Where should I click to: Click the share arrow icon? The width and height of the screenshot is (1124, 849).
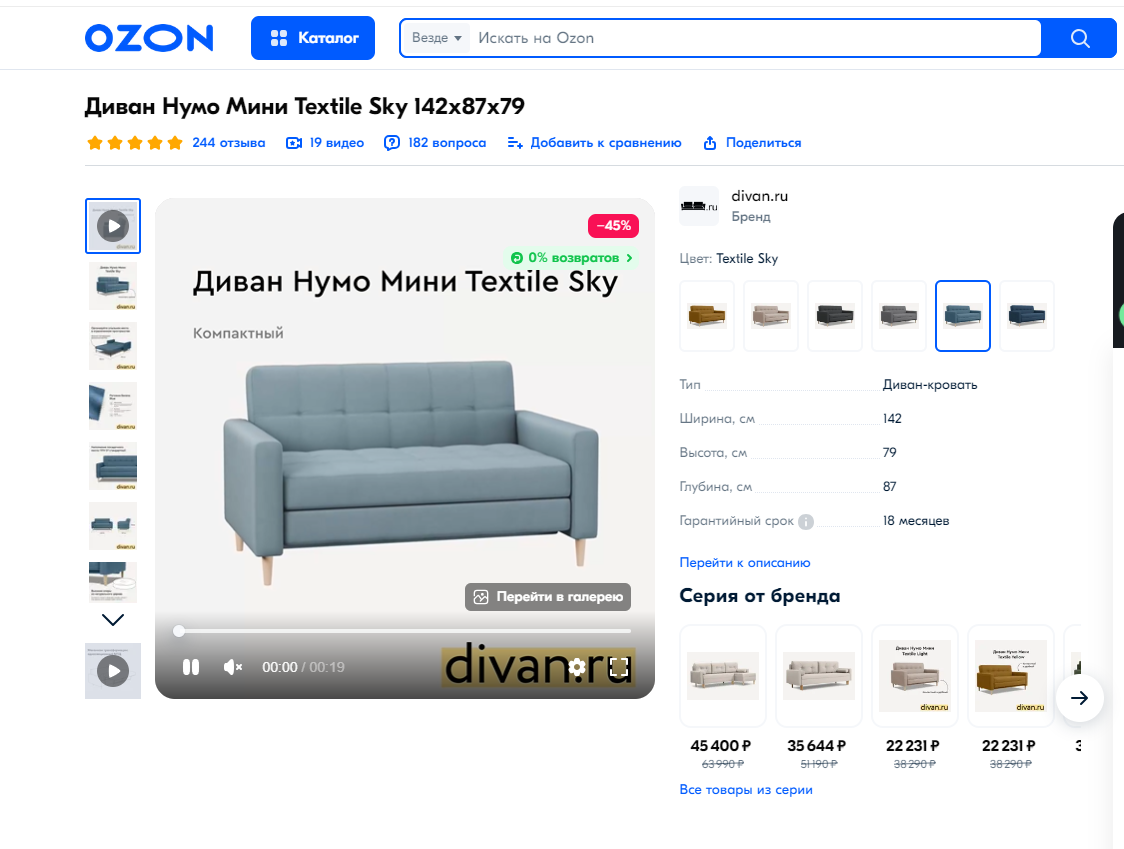710,143
